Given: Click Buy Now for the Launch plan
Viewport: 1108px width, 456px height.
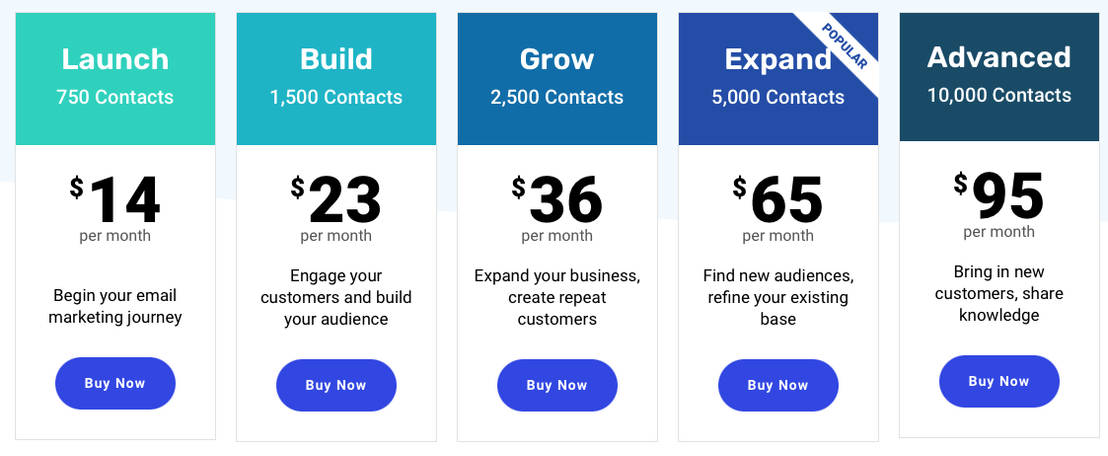Looking at the screenshot, I should [x=115, y=384].
